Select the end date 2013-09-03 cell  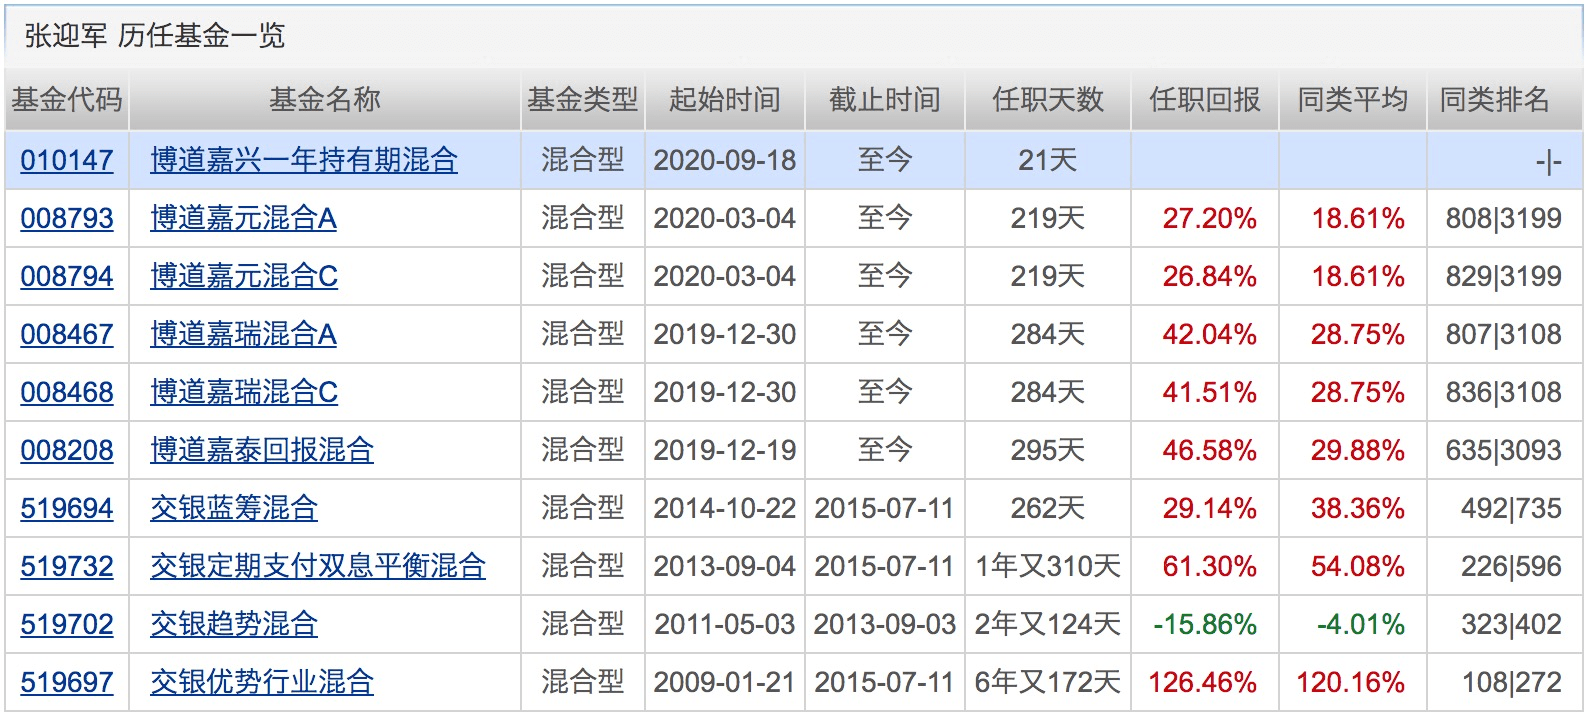click(x=885, y=624)
